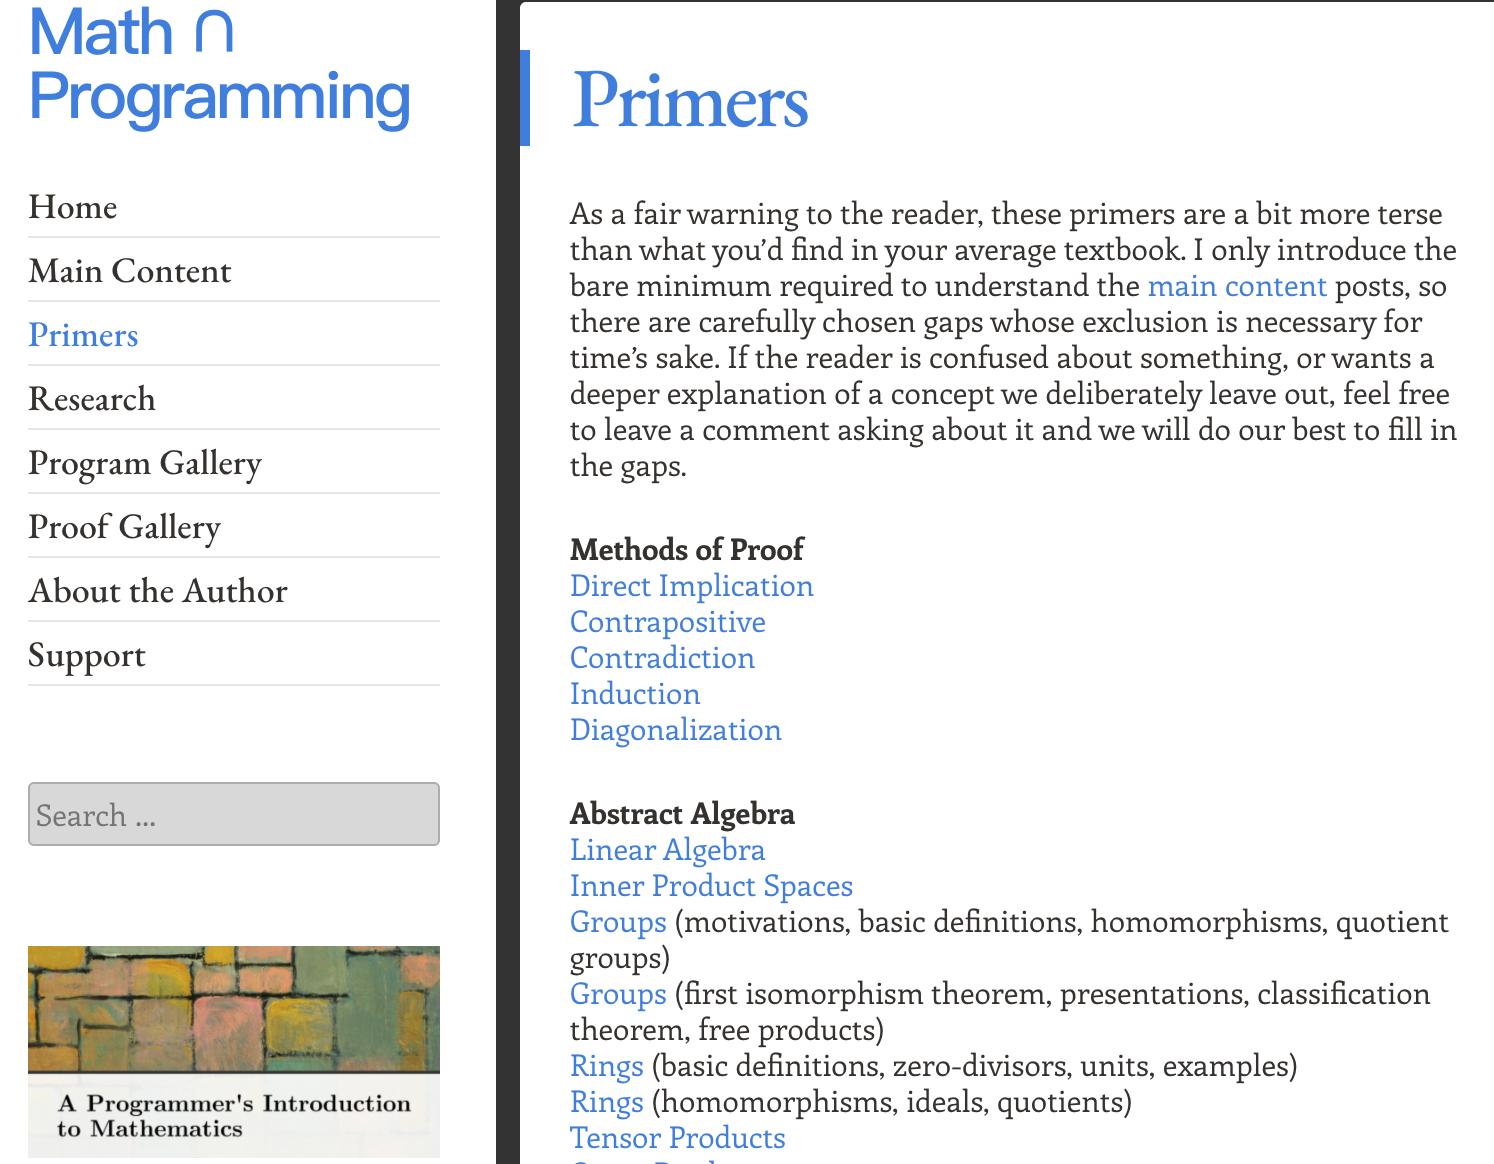This screenshot has height=1164, width=1494.
Task: Click the Programmer's Introduction book cover
Action: coord(233,1051)
